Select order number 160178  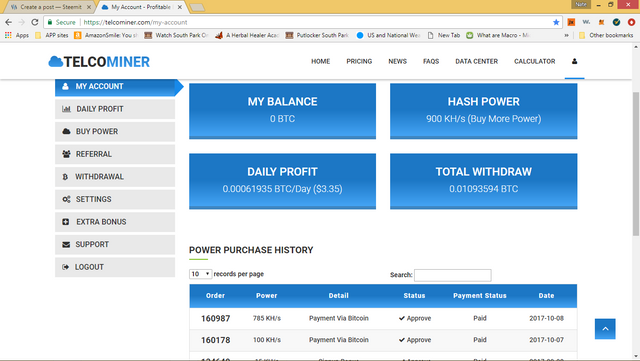[x=216, y=340]
